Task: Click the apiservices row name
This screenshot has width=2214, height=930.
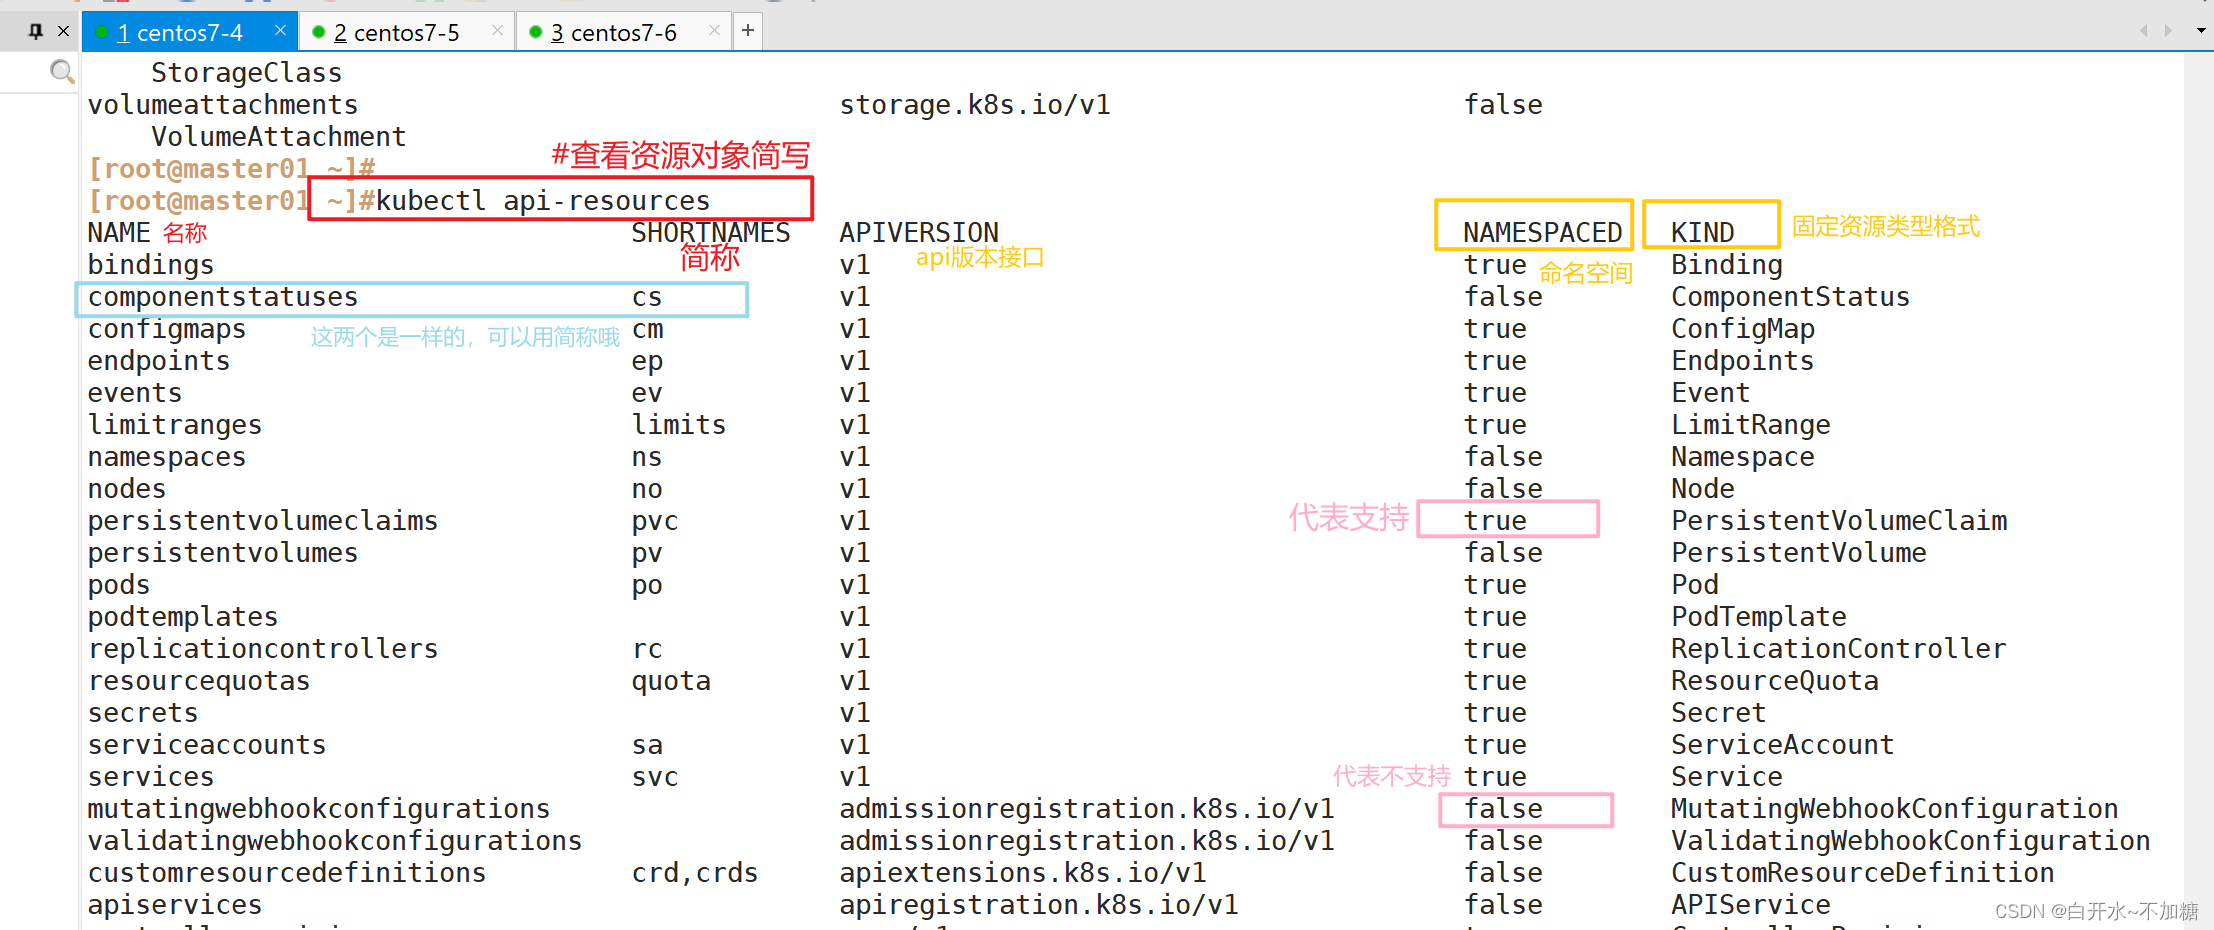Action: pyautogui.click(x=175, y=905)
